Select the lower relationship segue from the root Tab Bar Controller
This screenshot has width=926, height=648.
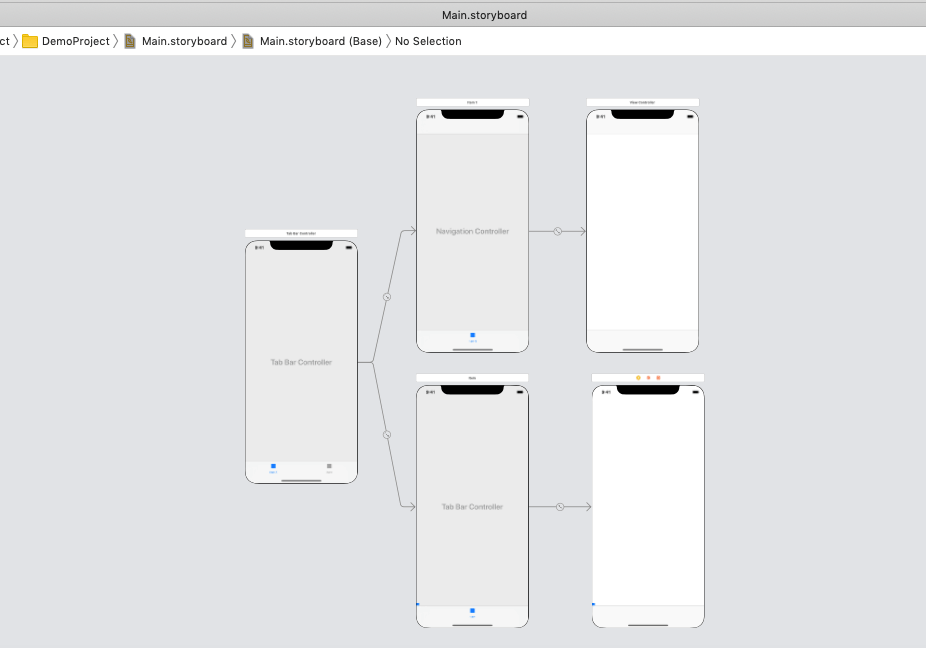click(387, 435)
